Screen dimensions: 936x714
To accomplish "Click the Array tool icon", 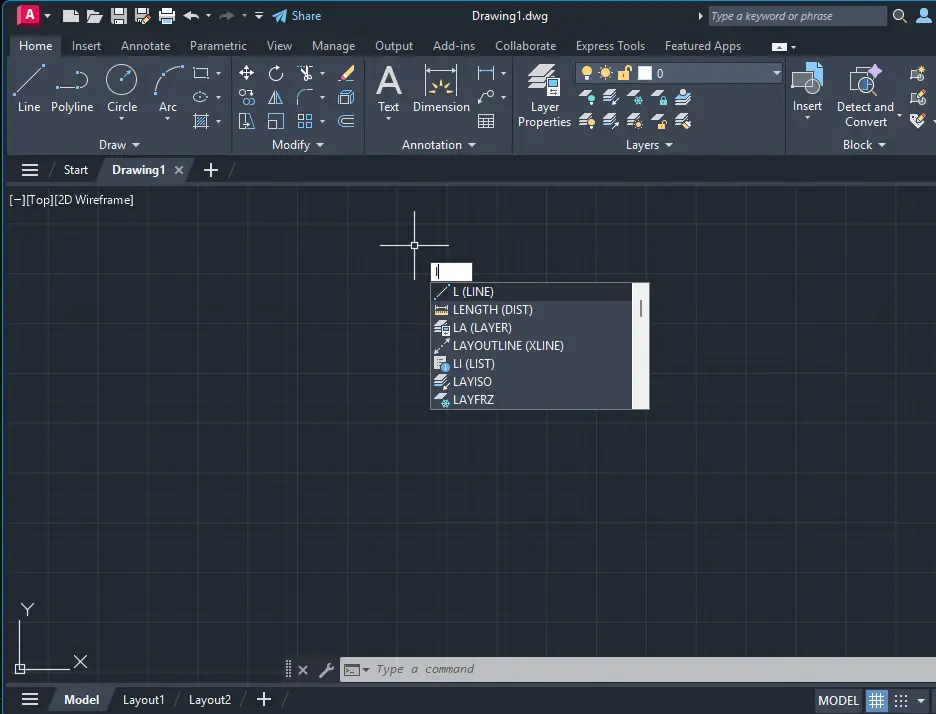I will pos(304,121).
